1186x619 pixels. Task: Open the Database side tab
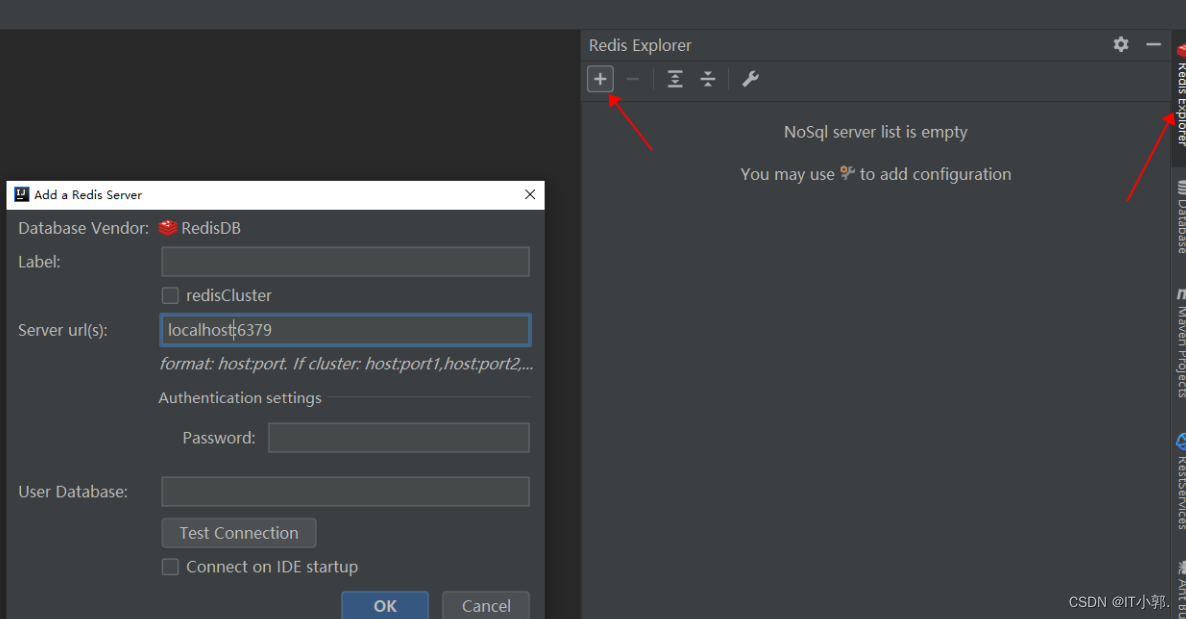point(1180,216)
